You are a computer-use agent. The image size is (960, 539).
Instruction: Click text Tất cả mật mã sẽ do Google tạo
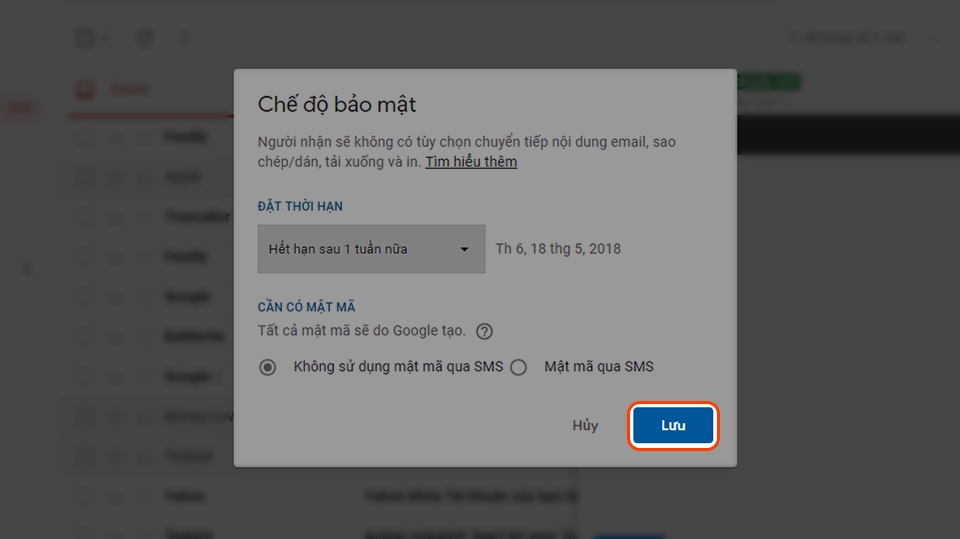(361, 331)
